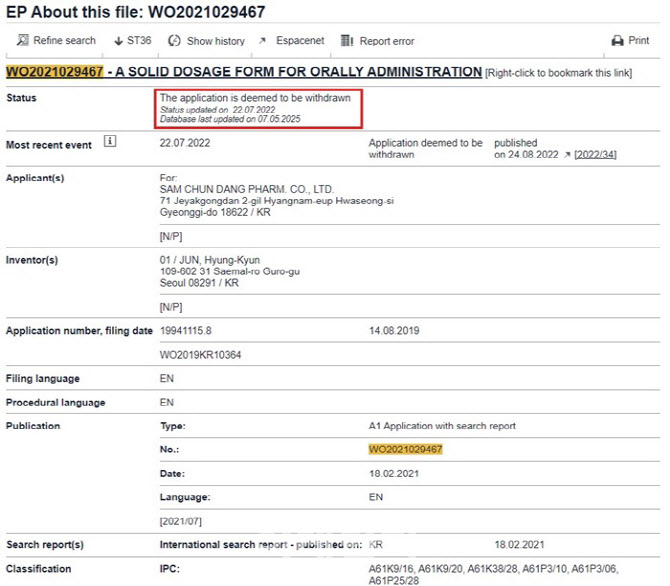Click the Show history clock icon
The image size is (670, 586).
pos(174,41)
